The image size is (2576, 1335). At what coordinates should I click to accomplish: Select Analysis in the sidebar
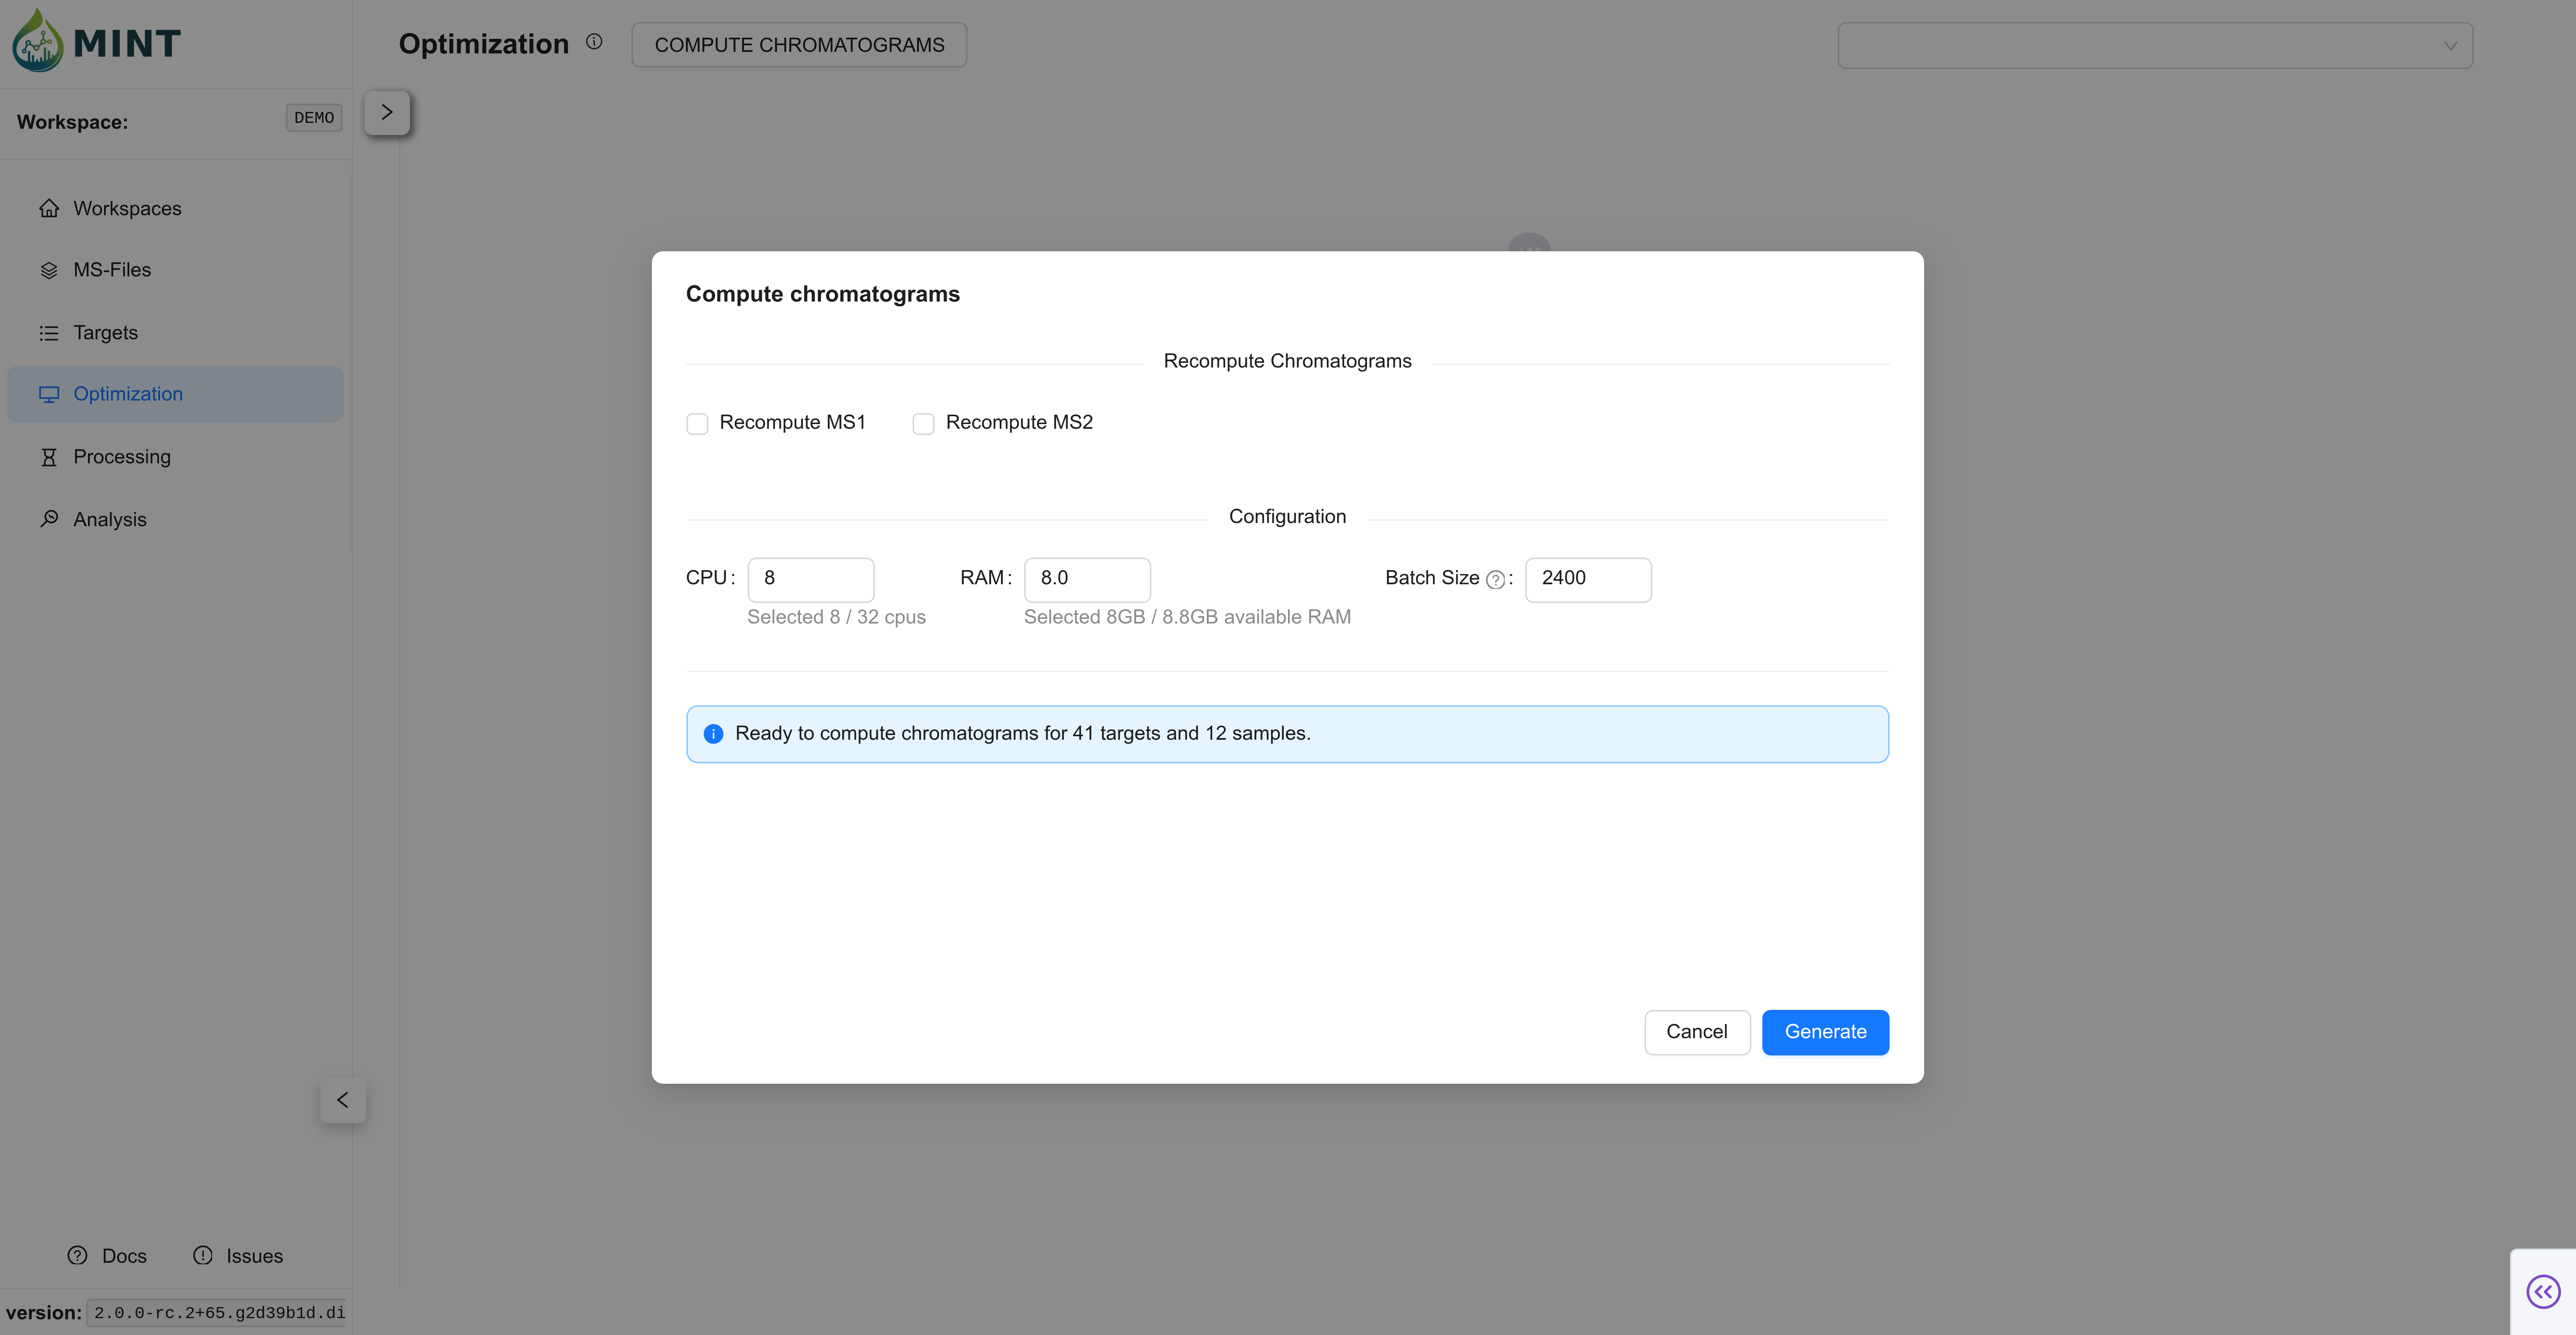point(109,520)
